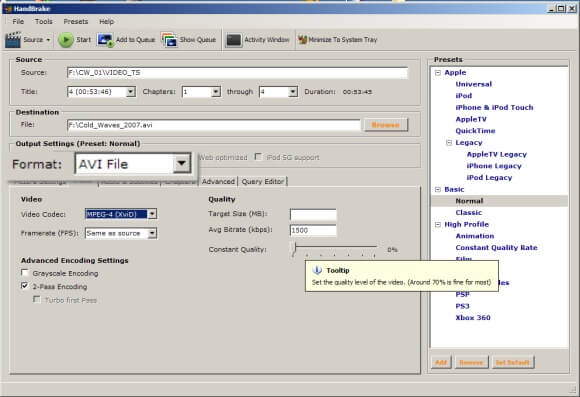The width and height of the screenshot is (580, 397).
Task: Click Minimize To System Tray icon
Action: 302,40
